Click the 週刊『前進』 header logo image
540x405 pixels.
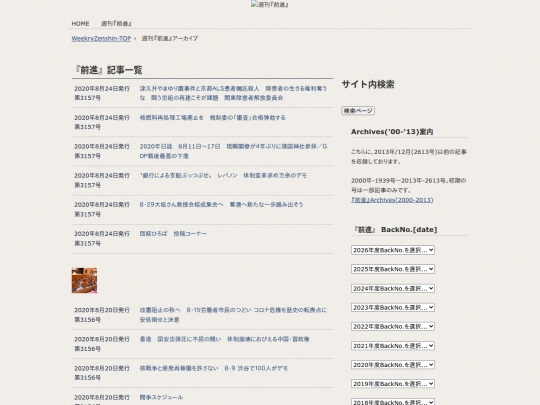click(270, 4)
